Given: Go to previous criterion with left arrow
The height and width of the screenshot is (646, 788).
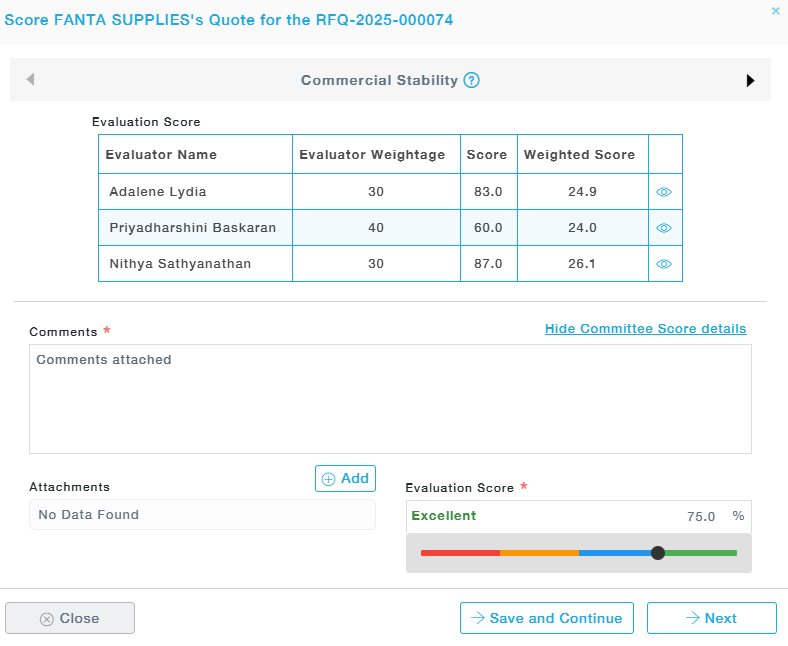Looking at the screenshot, I should [x=30, y=80].
